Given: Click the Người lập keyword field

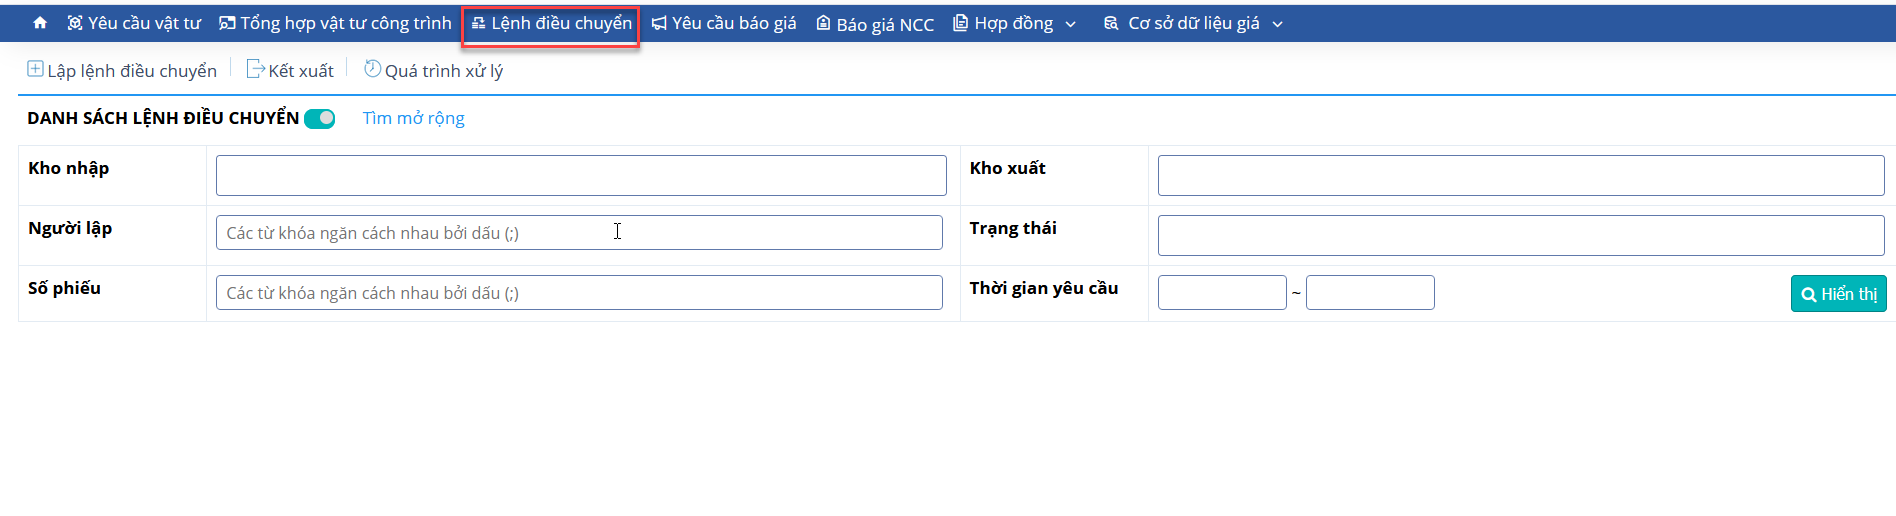Looking at the screenshot, I should point(579,233).
